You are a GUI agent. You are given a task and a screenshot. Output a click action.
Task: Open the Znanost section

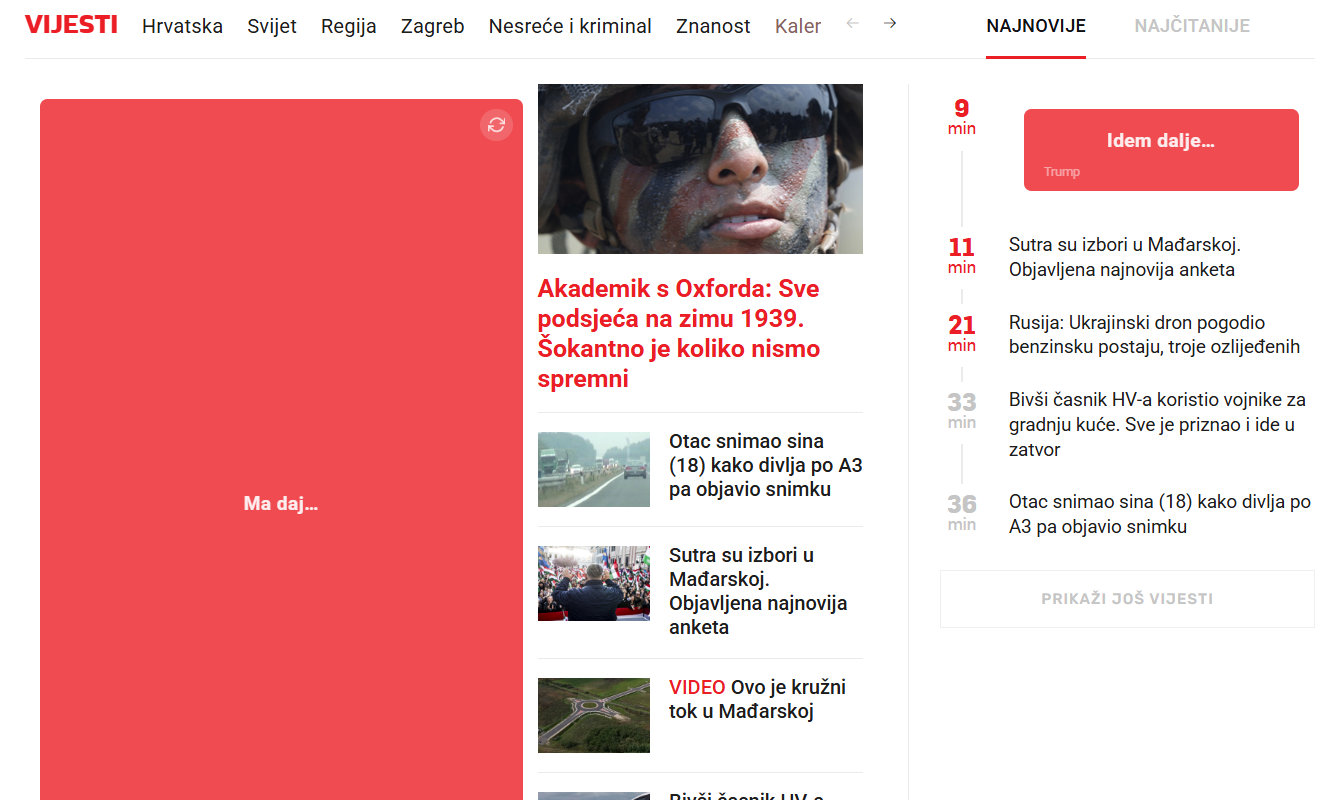pyautogui.click(x=712, y=27)
